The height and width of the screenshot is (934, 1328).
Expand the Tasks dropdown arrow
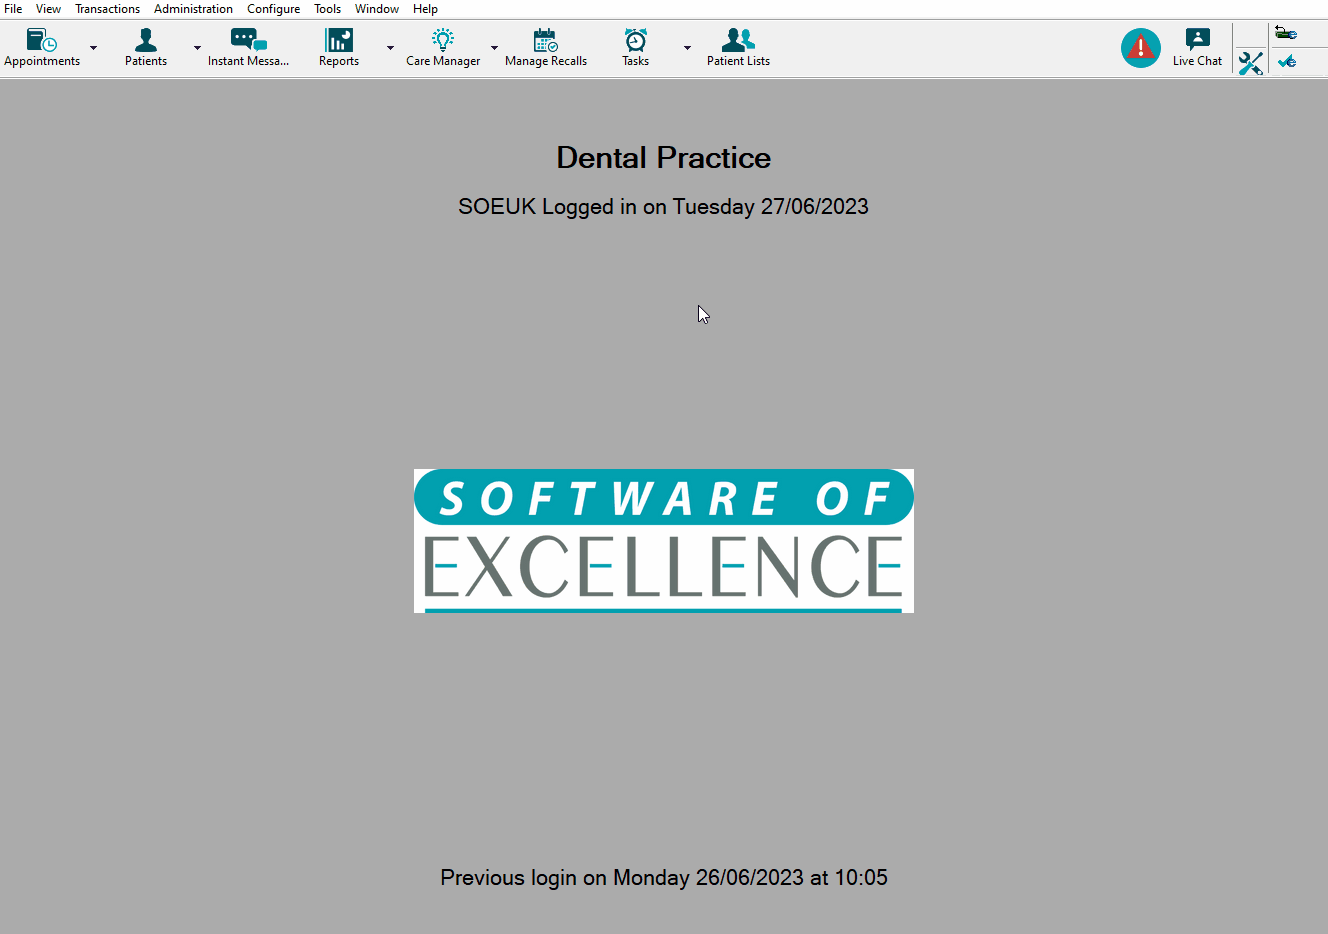687,48
